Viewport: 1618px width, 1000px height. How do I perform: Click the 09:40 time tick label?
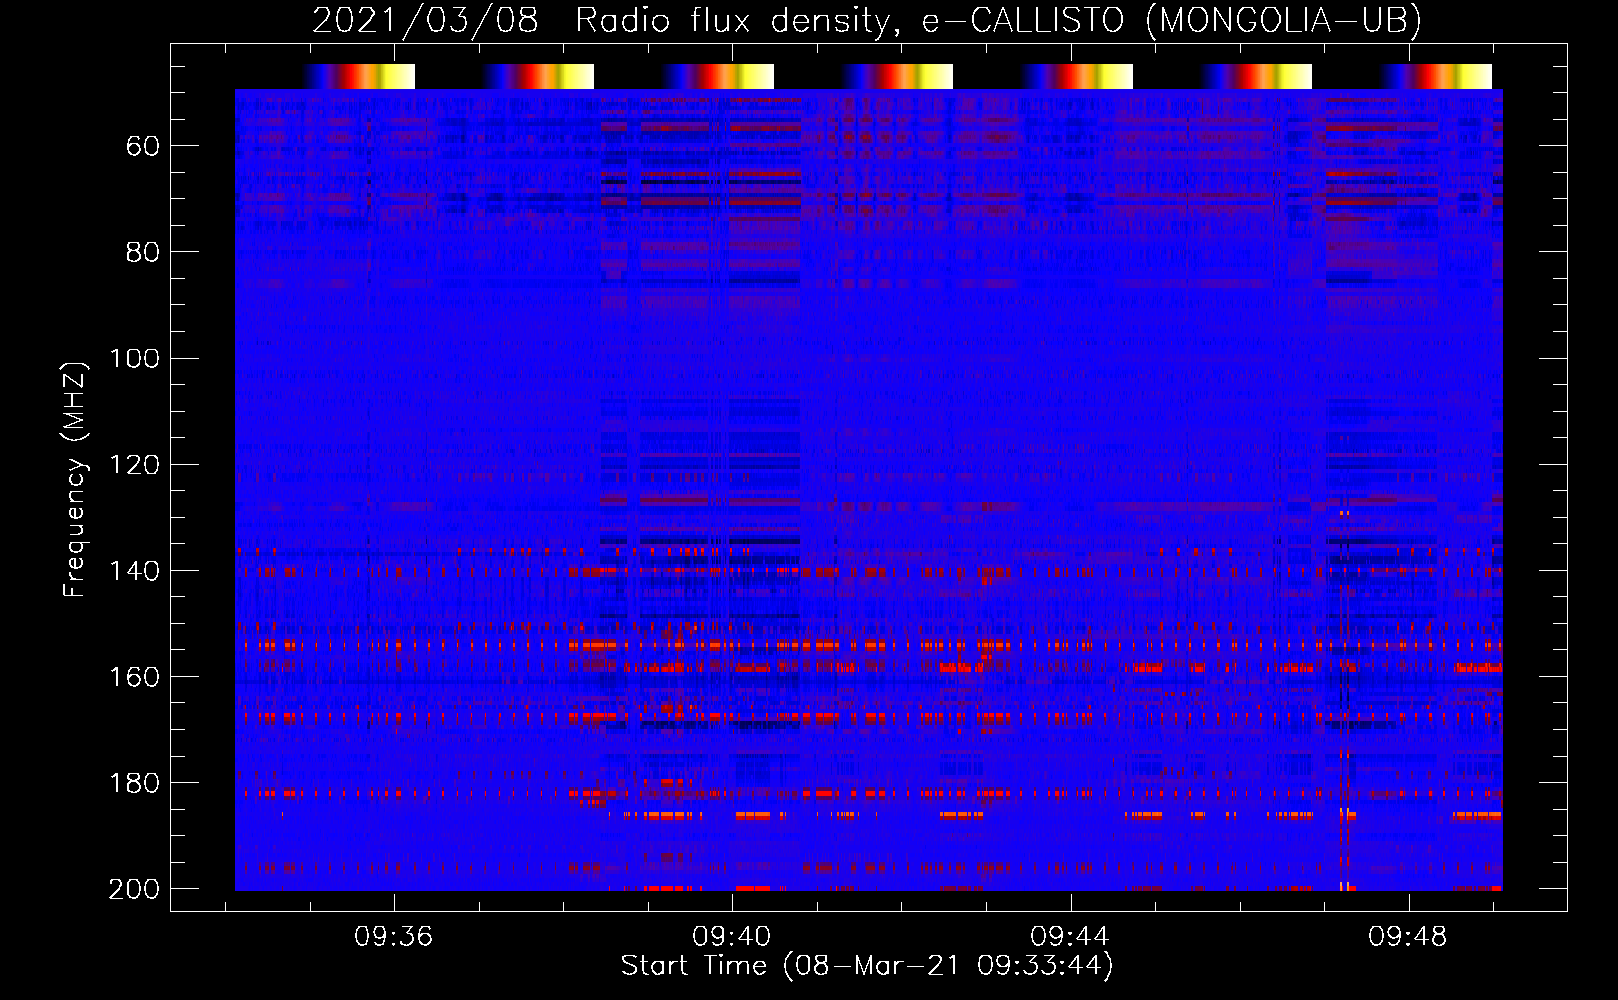[732, 936]
